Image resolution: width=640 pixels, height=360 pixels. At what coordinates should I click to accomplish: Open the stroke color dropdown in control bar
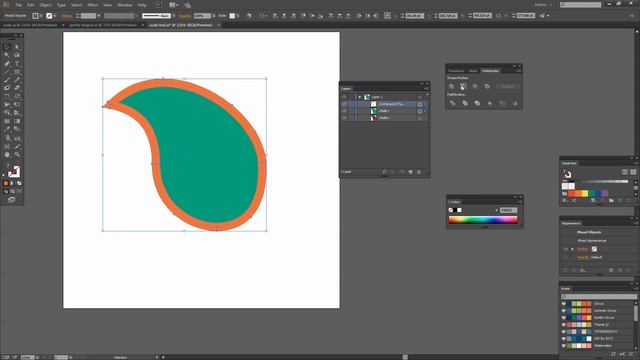[55, 16]
